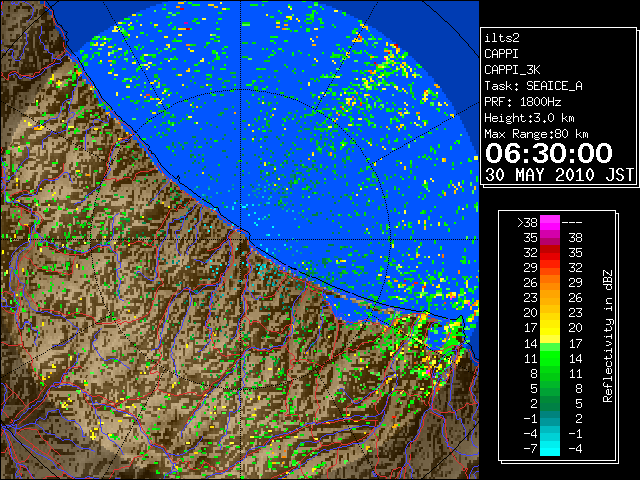Pick the dark green 2–5 dBZ swatch
The width and height of the screenshot is (640, 480).
(550, 403)
